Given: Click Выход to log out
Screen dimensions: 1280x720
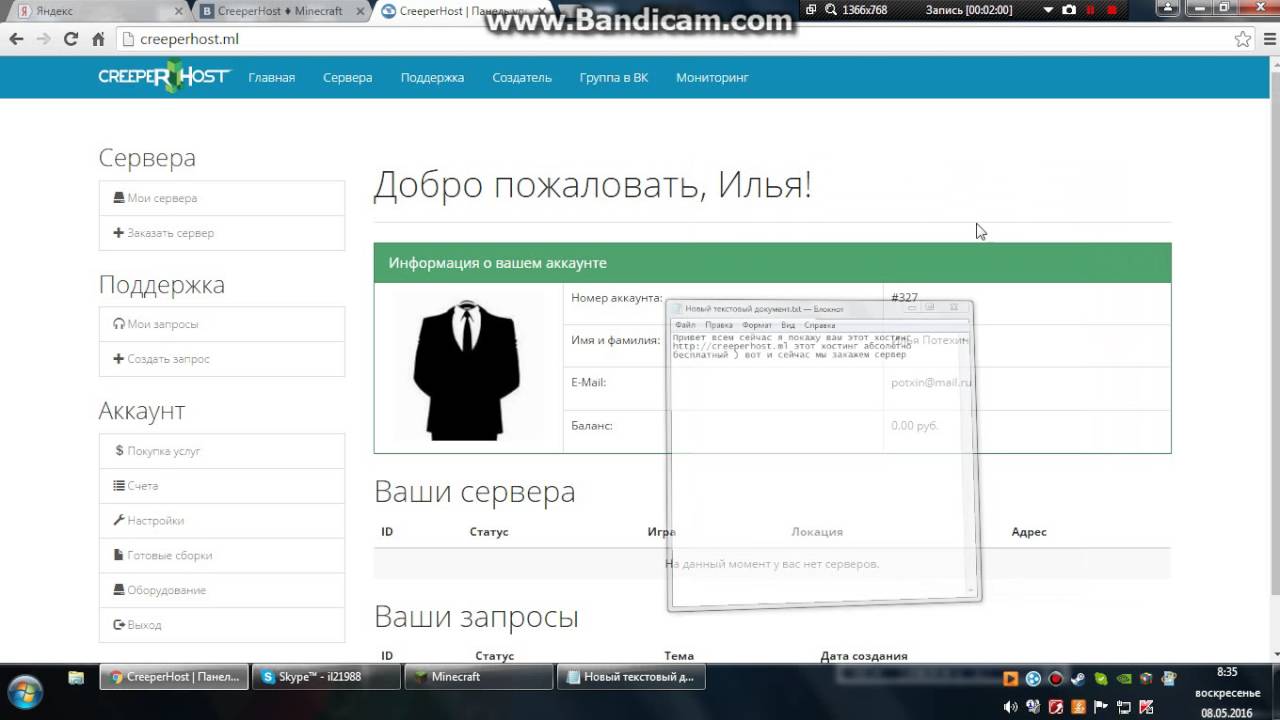Looking at the screenshot, I should [222, 625].
